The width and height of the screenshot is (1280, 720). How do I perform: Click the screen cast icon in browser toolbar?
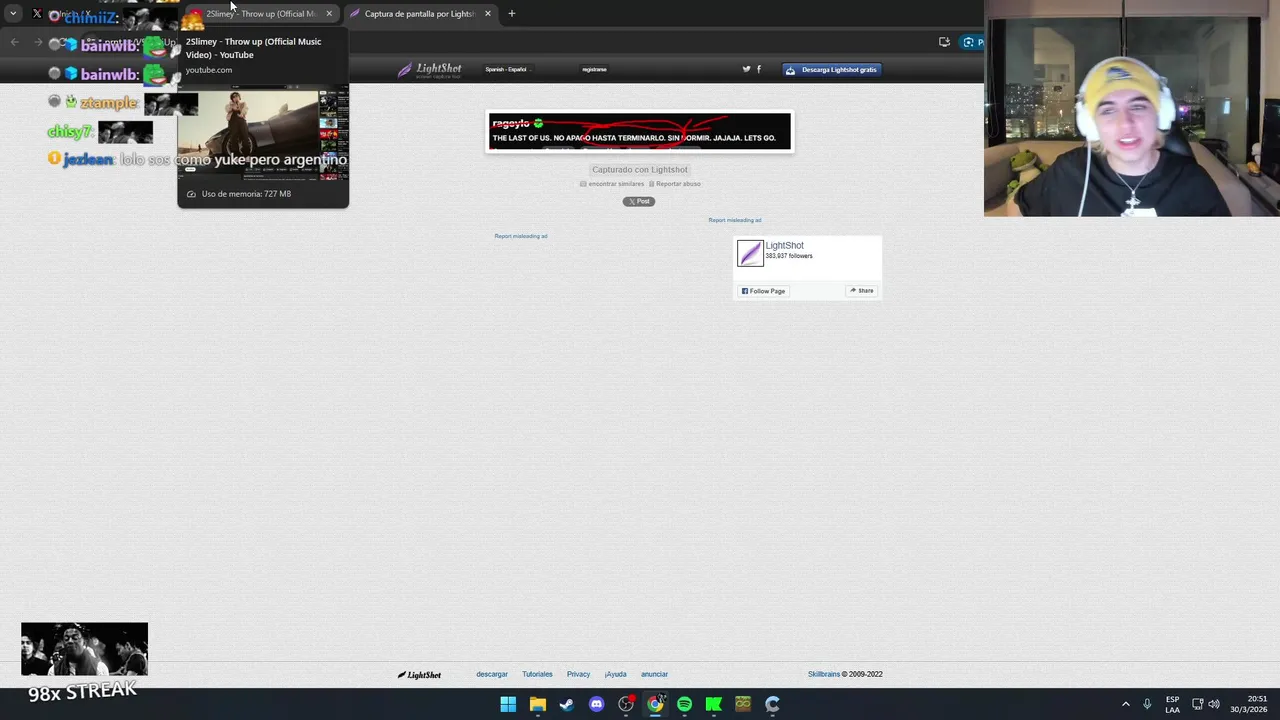pos(944,42)
